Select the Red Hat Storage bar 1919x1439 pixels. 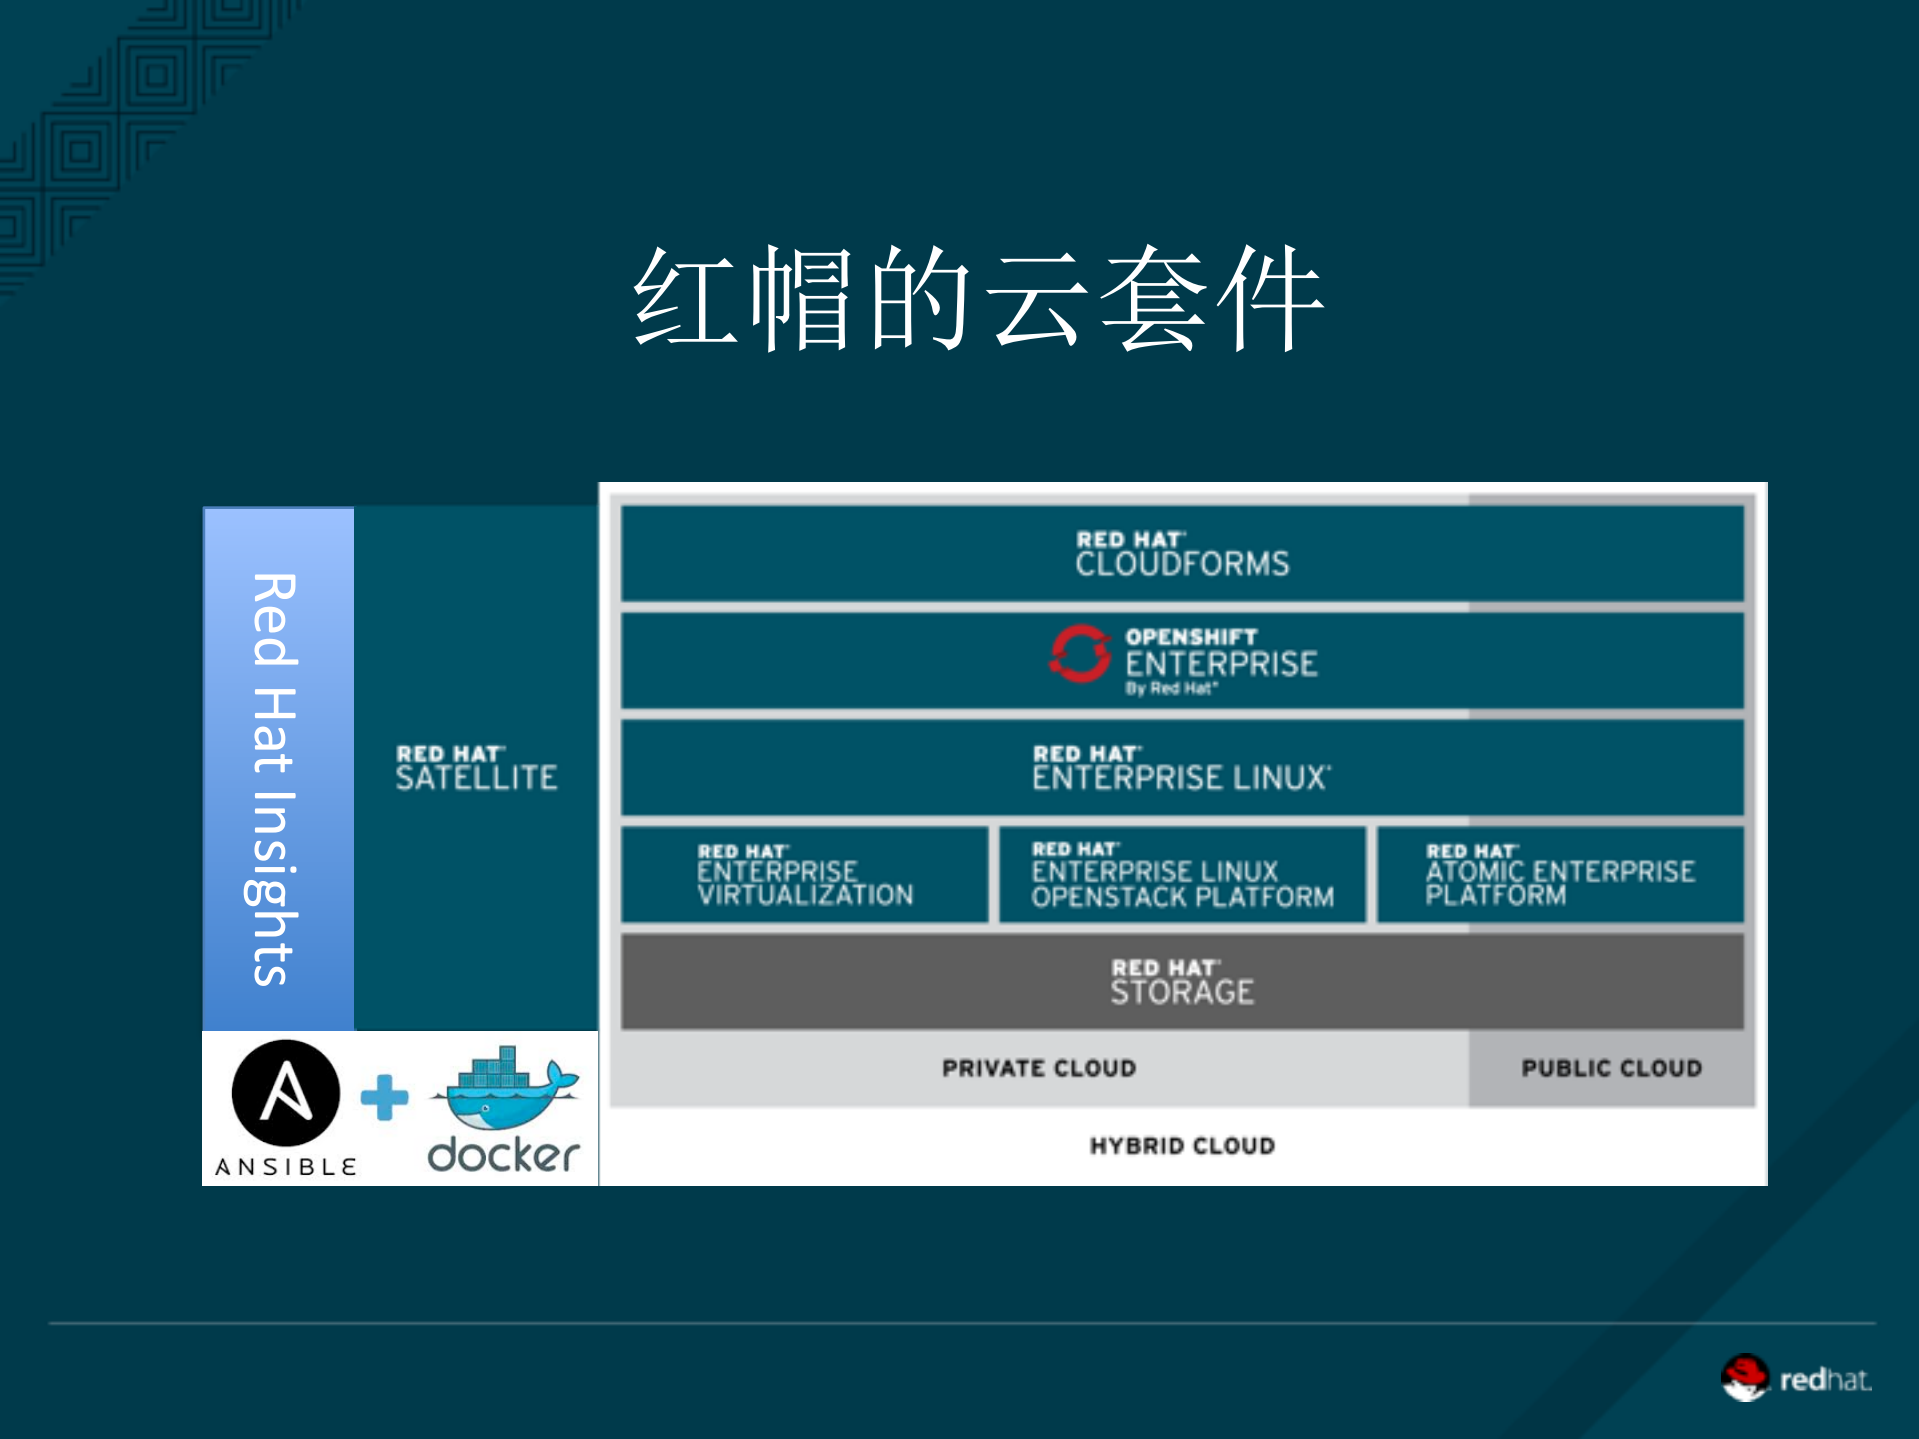coord(1180,981)
